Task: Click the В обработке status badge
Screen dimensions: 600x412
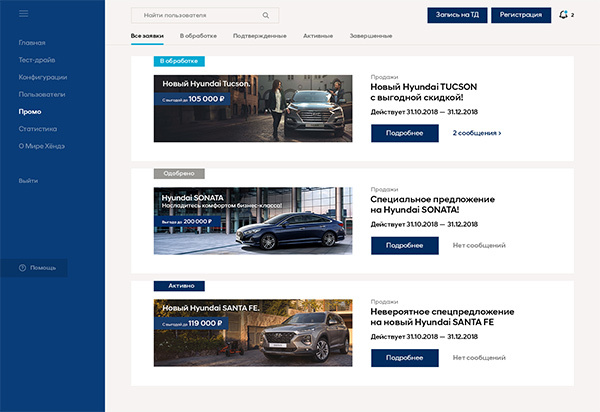Action: pyautogui.click(x=179, y=61)
